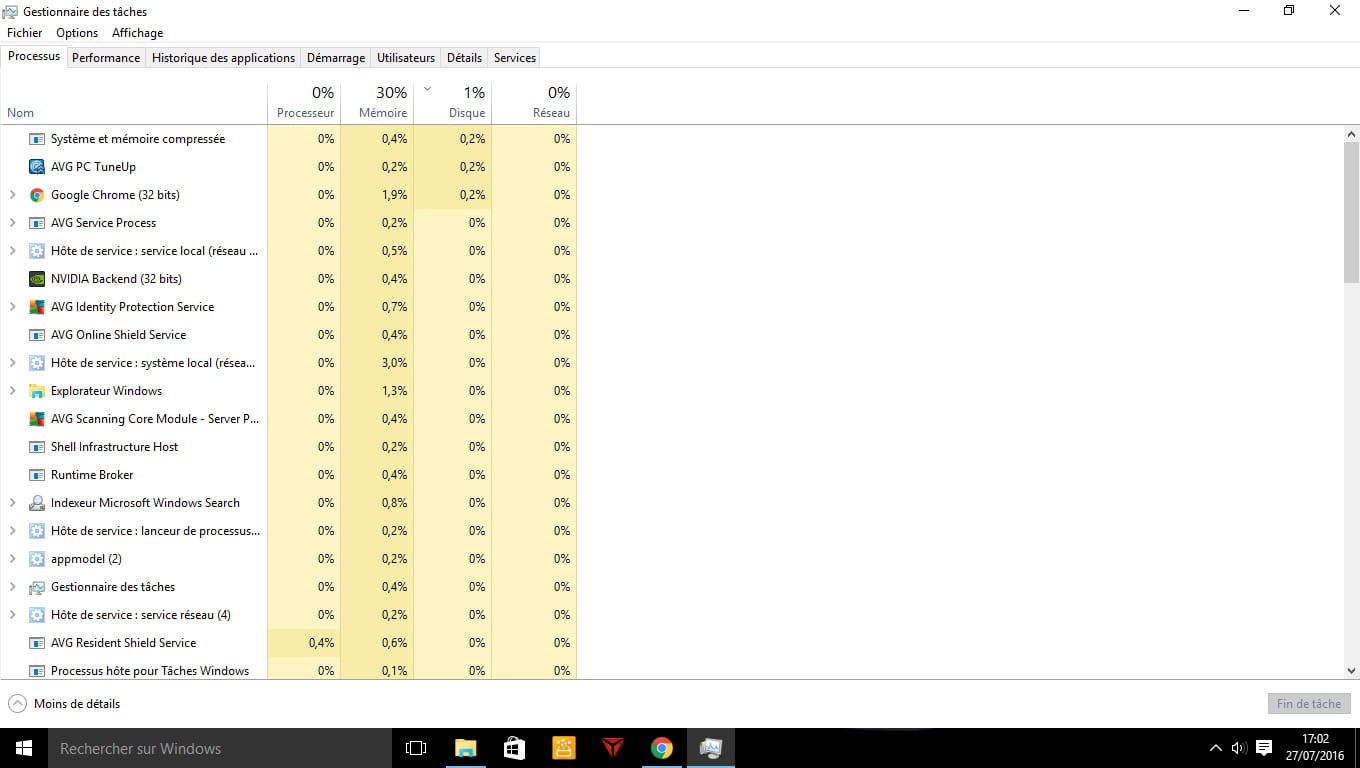Expand the AVG Service Process group
This screenshot has height=768, width=1360.
[13, 223]
